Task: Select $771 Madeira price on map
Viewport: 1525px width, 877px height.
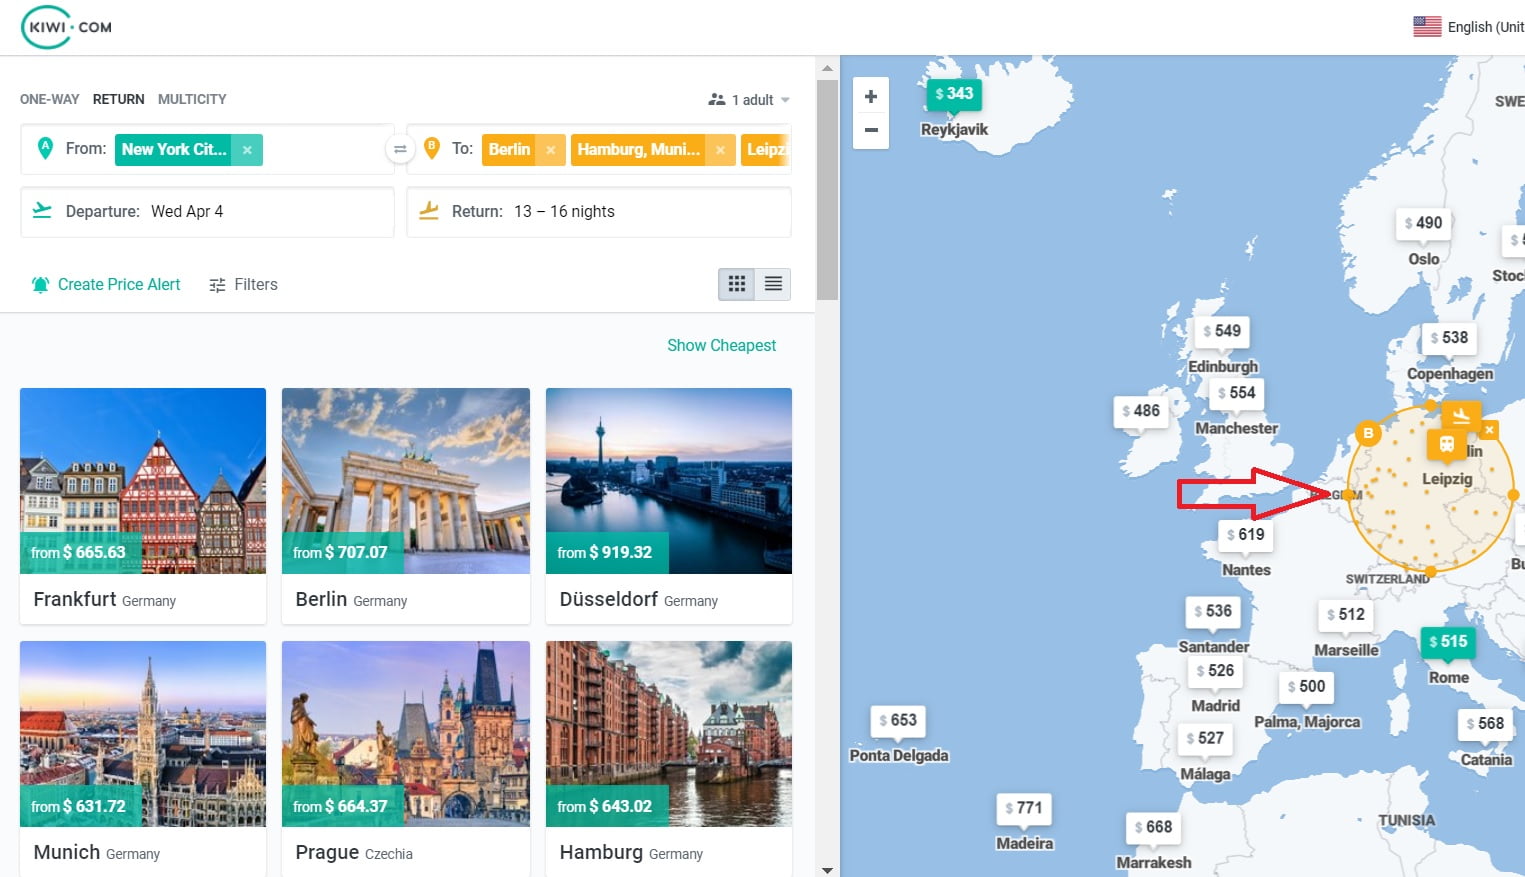Action: (1024, 809)
